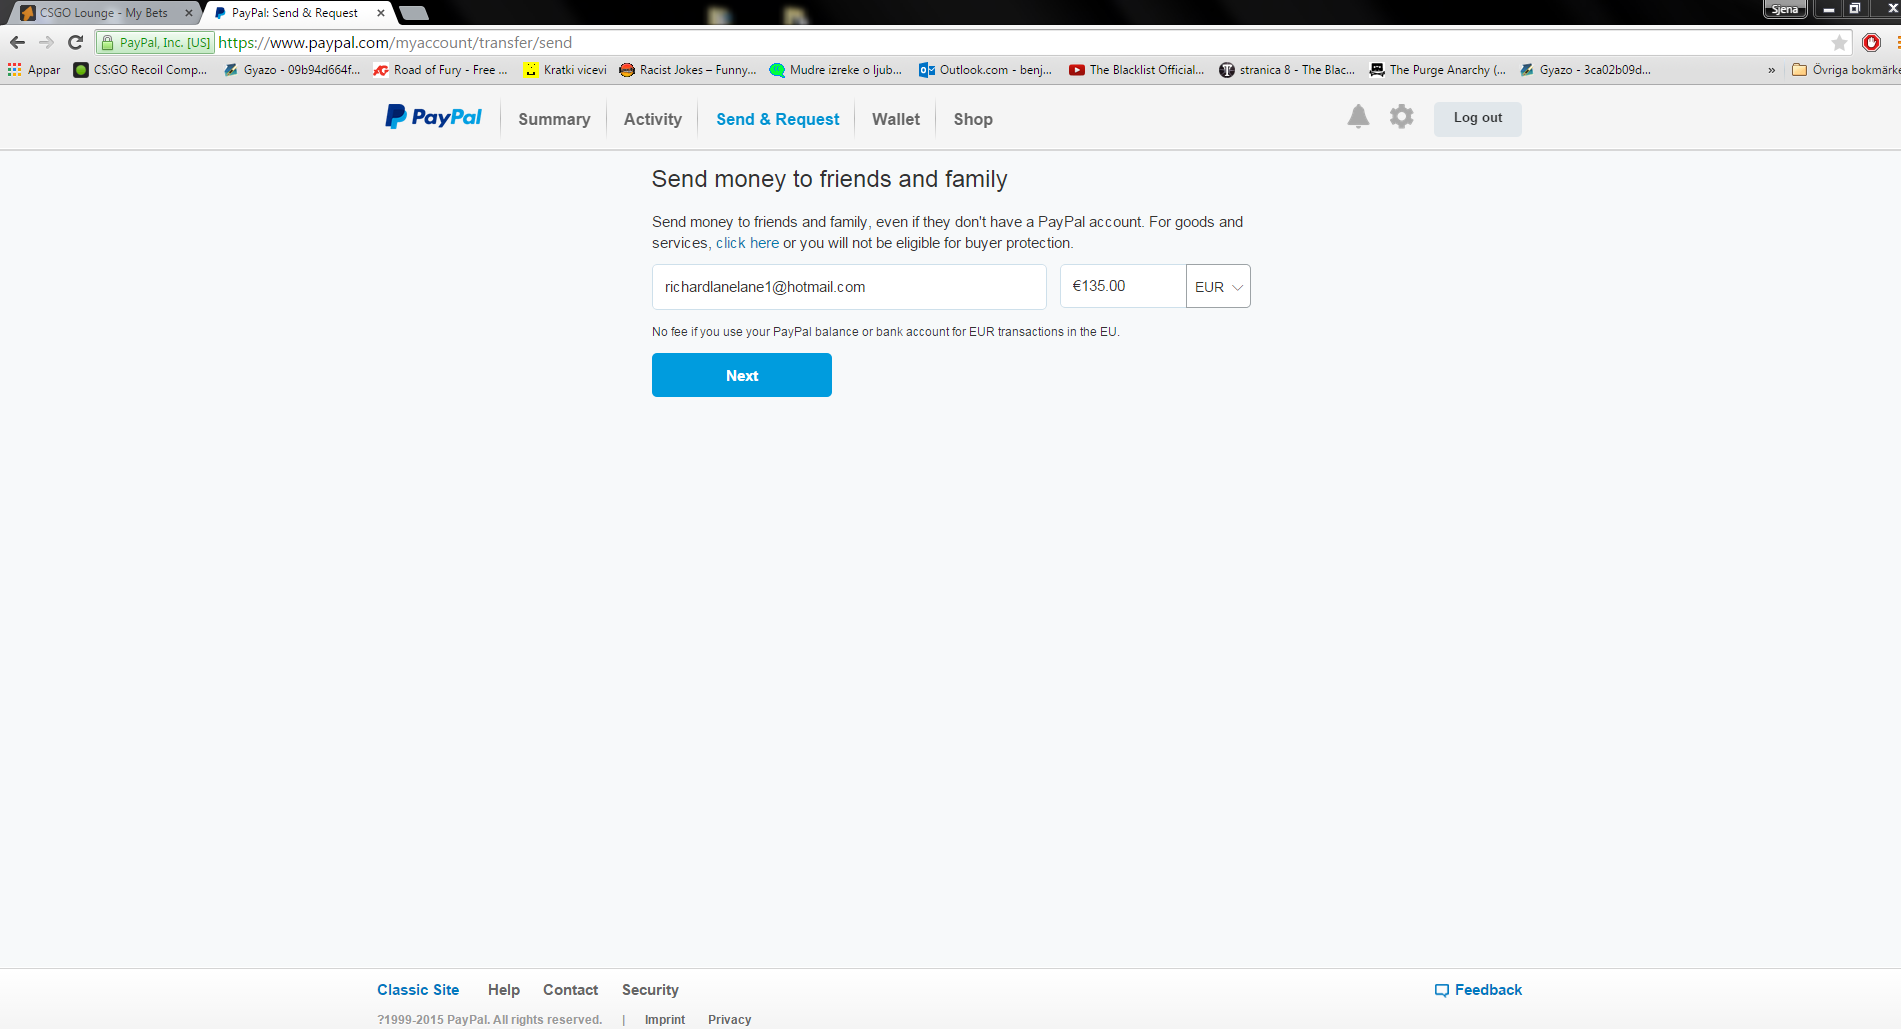Image resolution: width=1901 pixels, height=1029 pixels.
Task: Open the Road of Fury bookmark
Action: click(x=441, y=70)
